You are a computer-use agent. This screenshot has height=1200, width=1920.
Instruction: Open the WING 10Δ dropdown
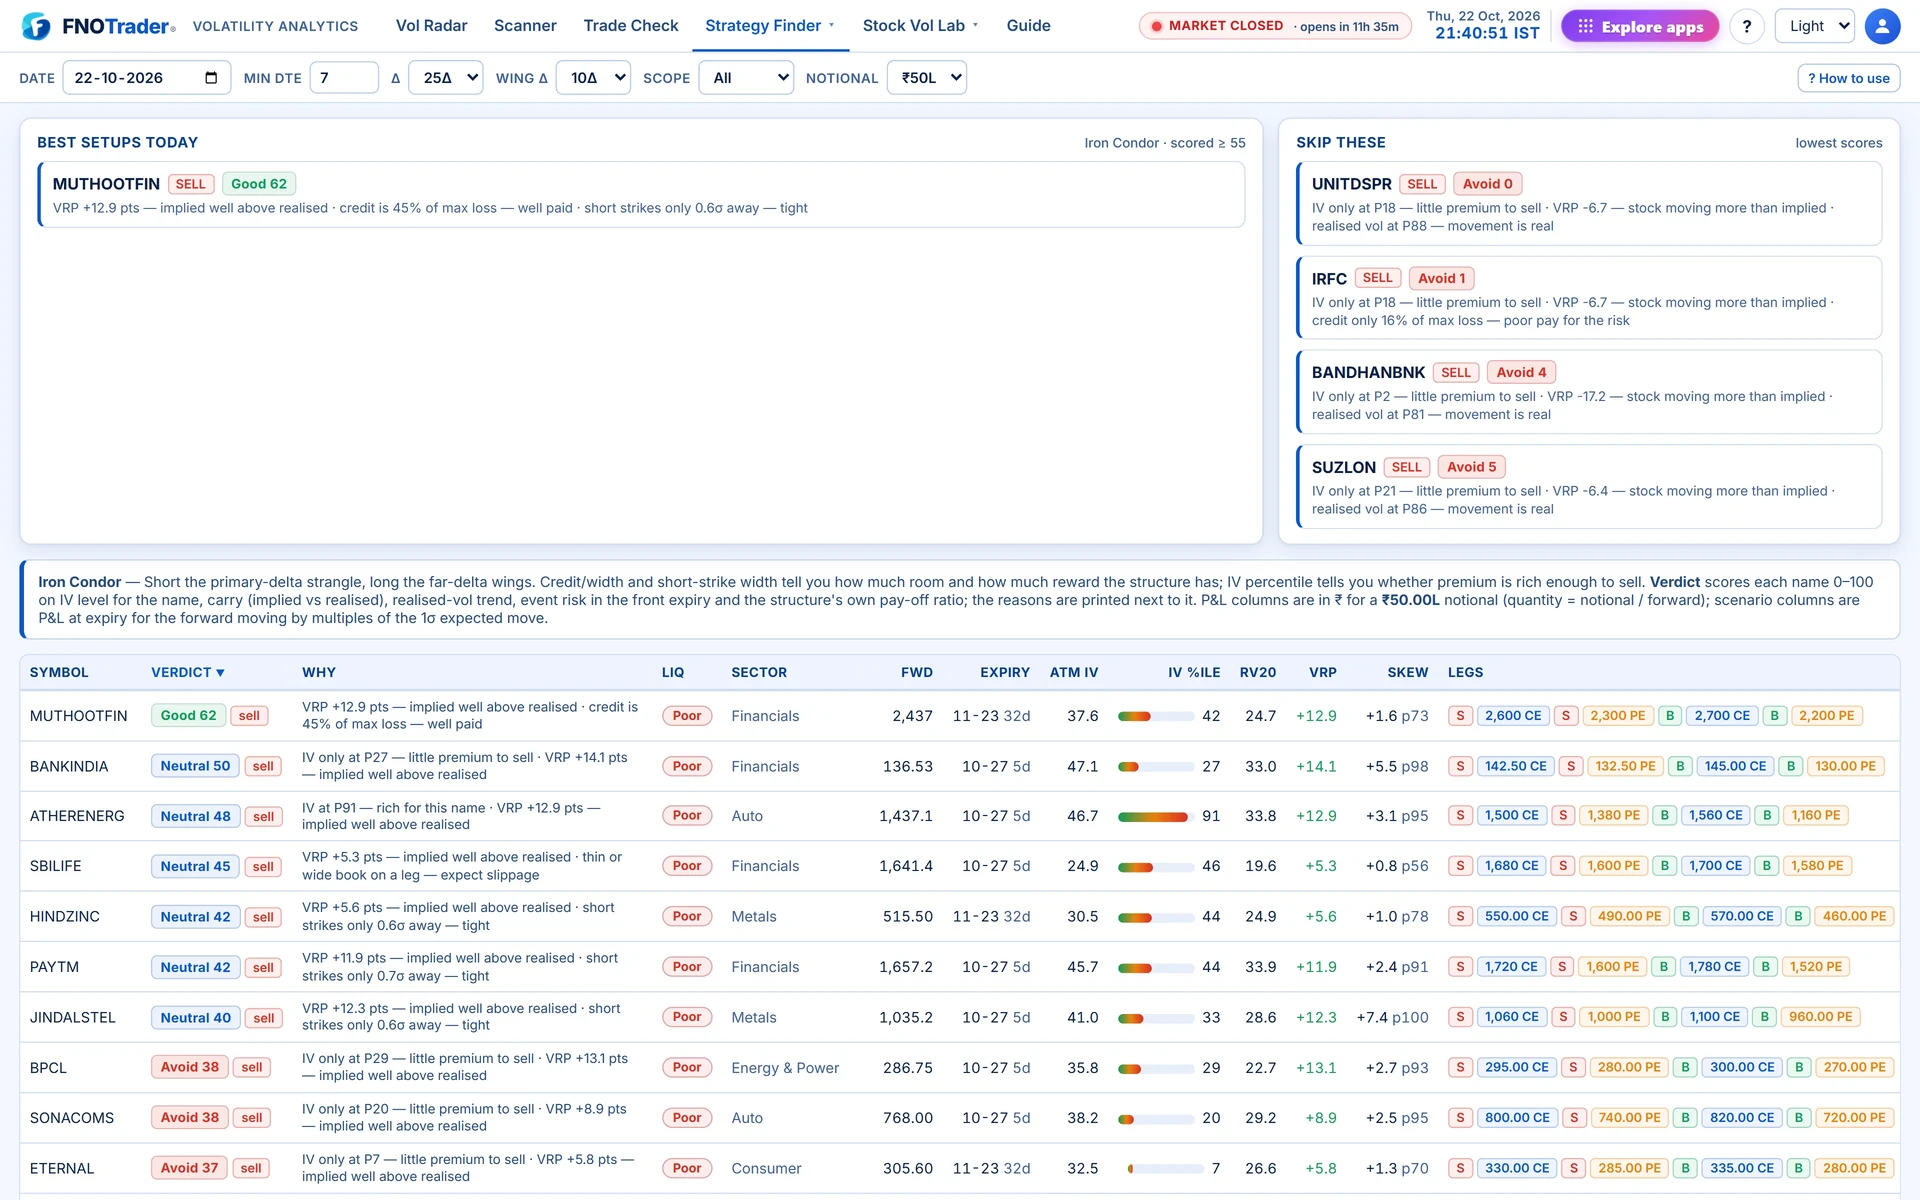(594, 78)
